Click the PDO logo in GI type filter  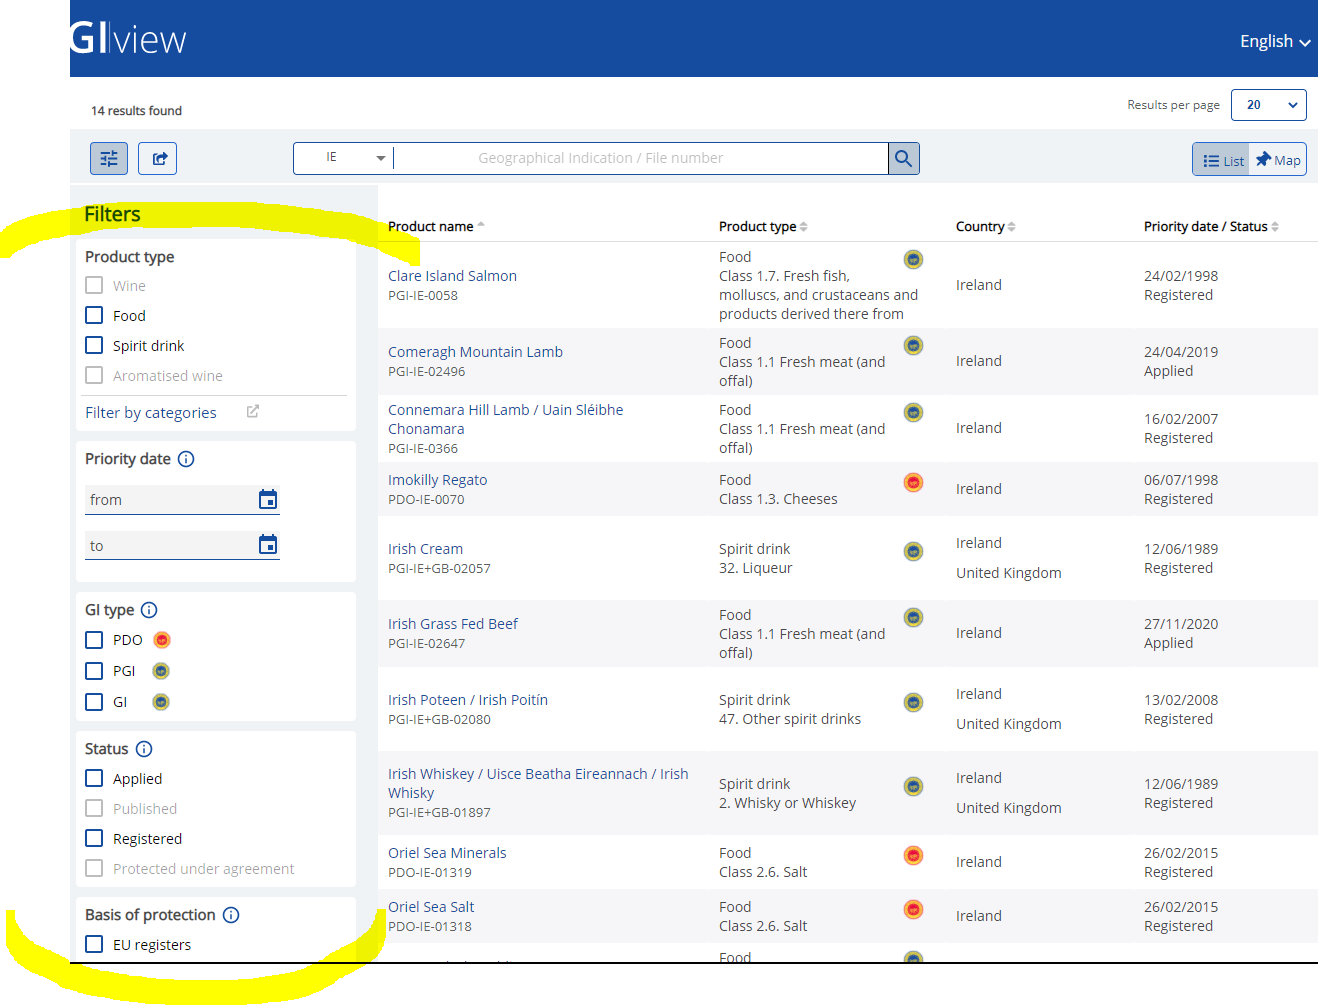coord(162,640)
